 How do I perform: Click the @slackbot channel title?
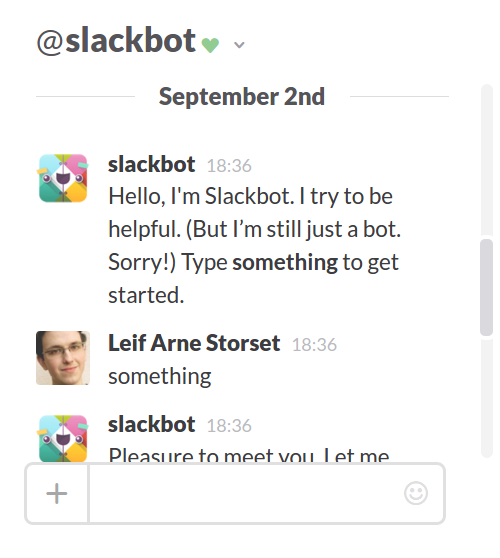(x=116, y=41)
